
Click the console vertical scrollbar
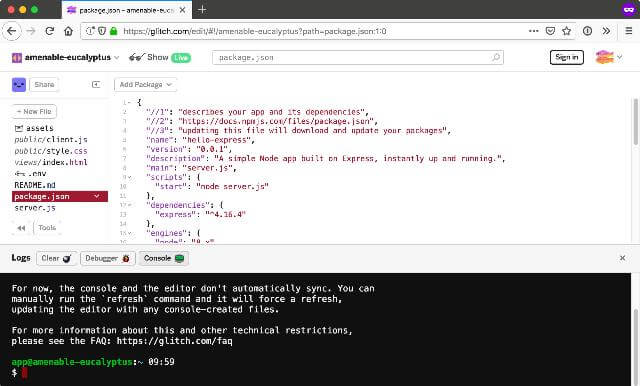point(636,347)
